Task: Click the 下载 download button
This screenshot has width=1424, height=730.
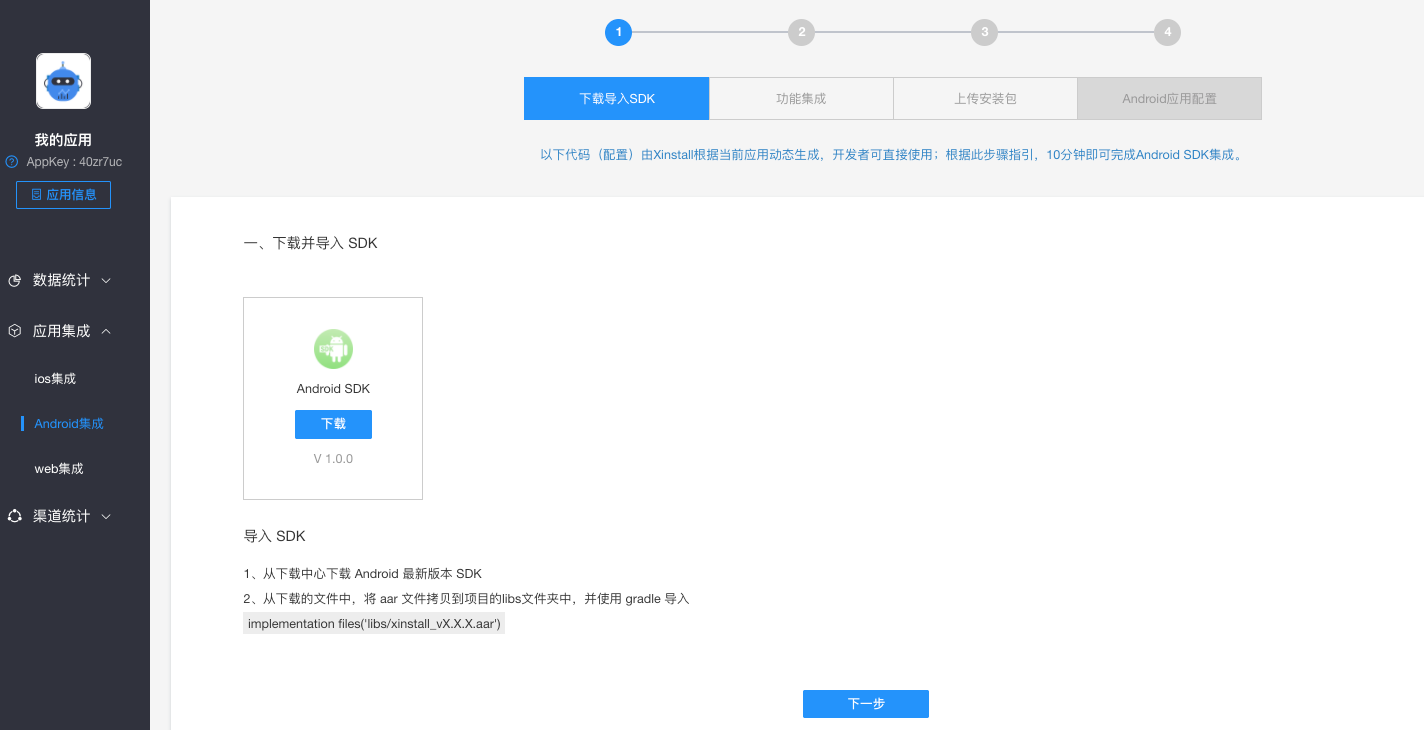Action: click(x=333, y=424)
